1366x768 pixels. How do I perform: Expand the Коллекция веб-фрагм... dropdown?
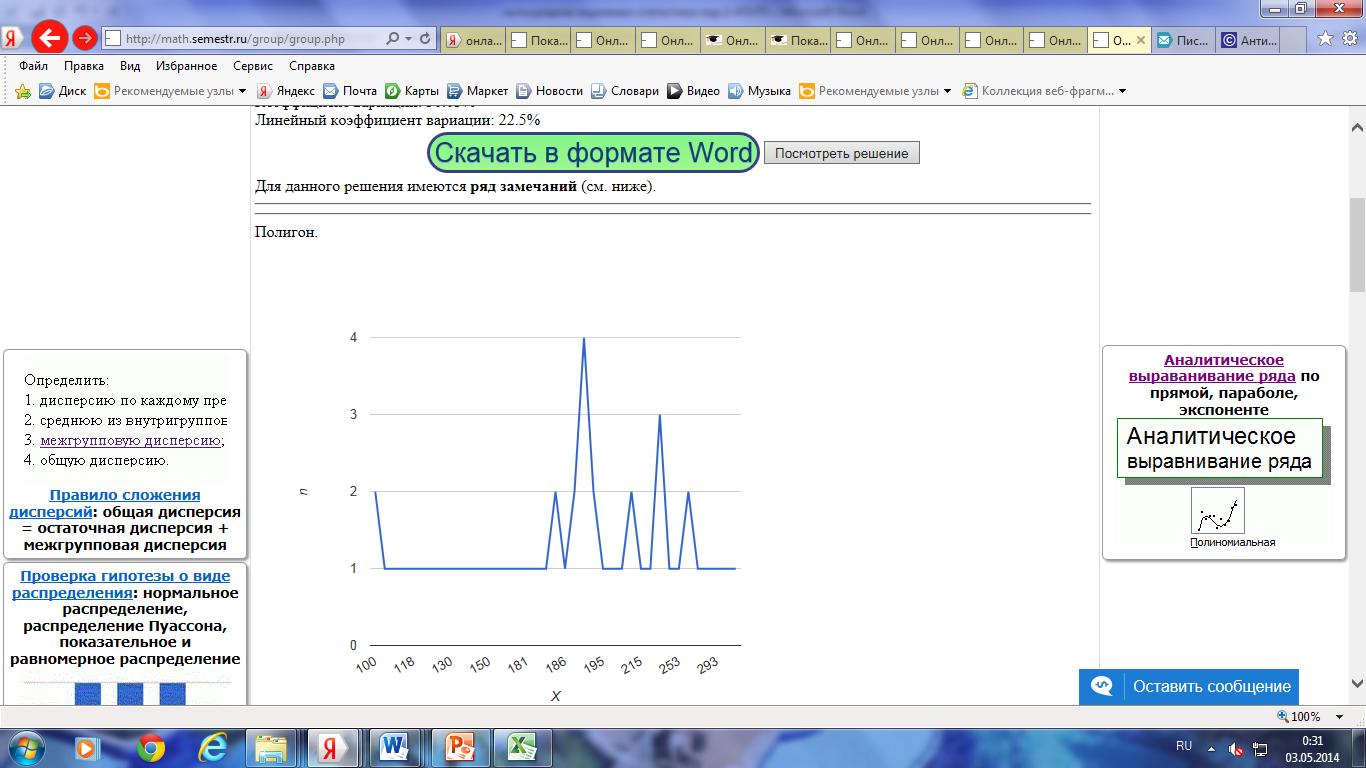click(1122, 91)
